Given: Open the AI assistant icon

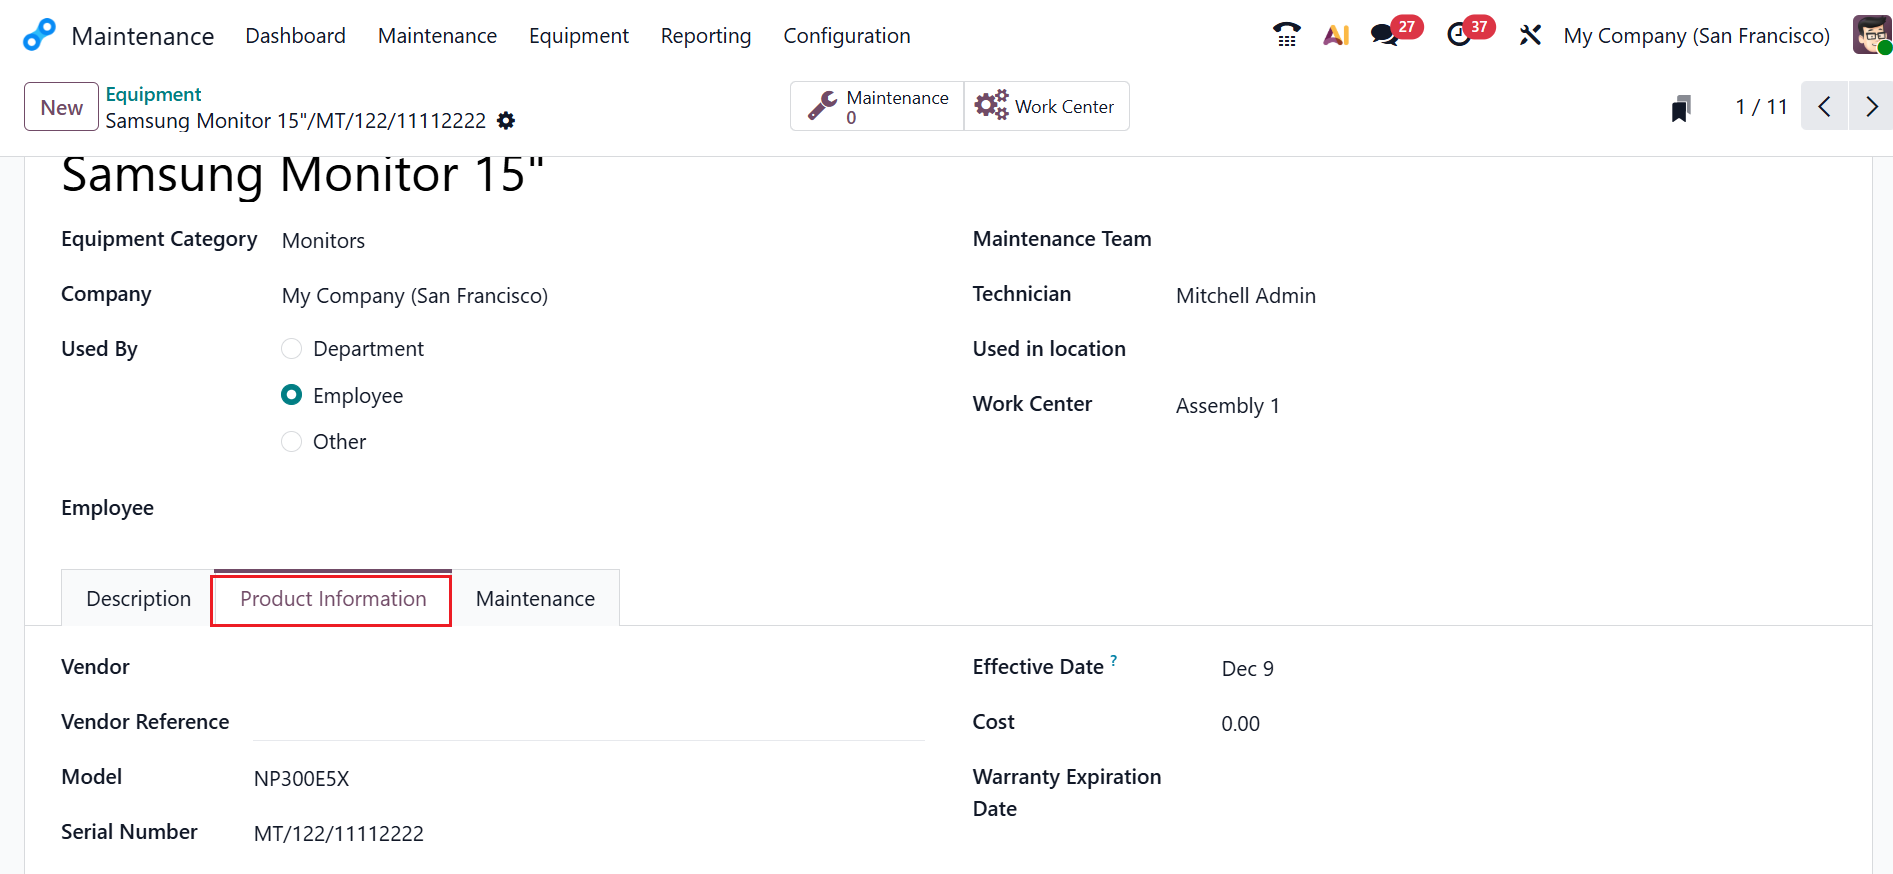Looking at the screenshot, I should pos(1336,35).
